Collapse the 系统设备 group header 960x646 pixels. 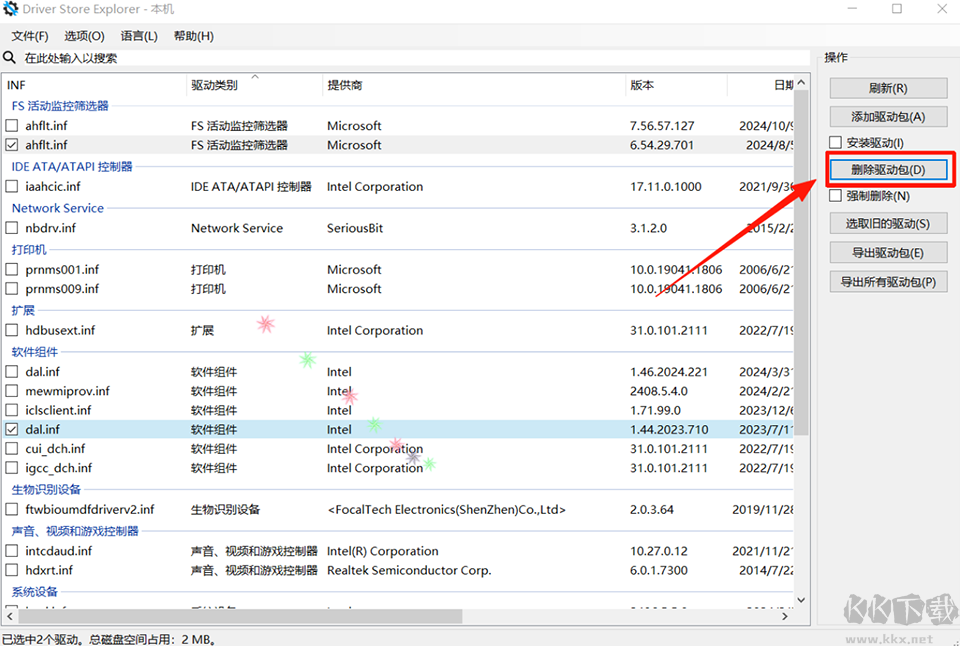(35, 592)
